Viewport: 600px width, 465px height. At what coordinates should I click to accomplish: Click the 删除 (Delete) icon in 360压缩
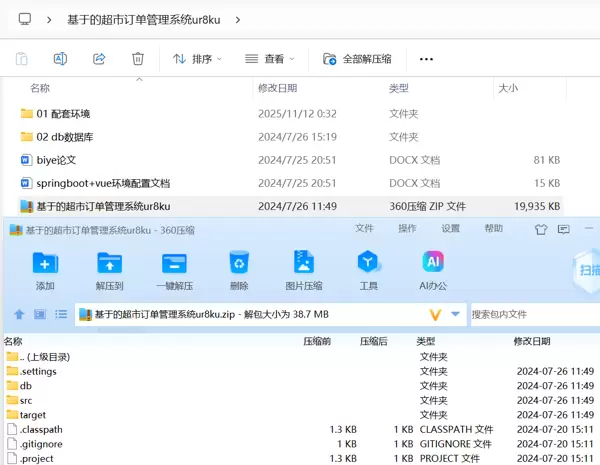[239, 264]
